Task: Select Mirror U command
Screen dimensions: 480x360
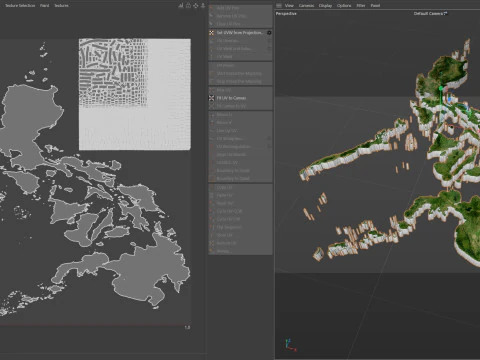Action: (x=240, y=114)
